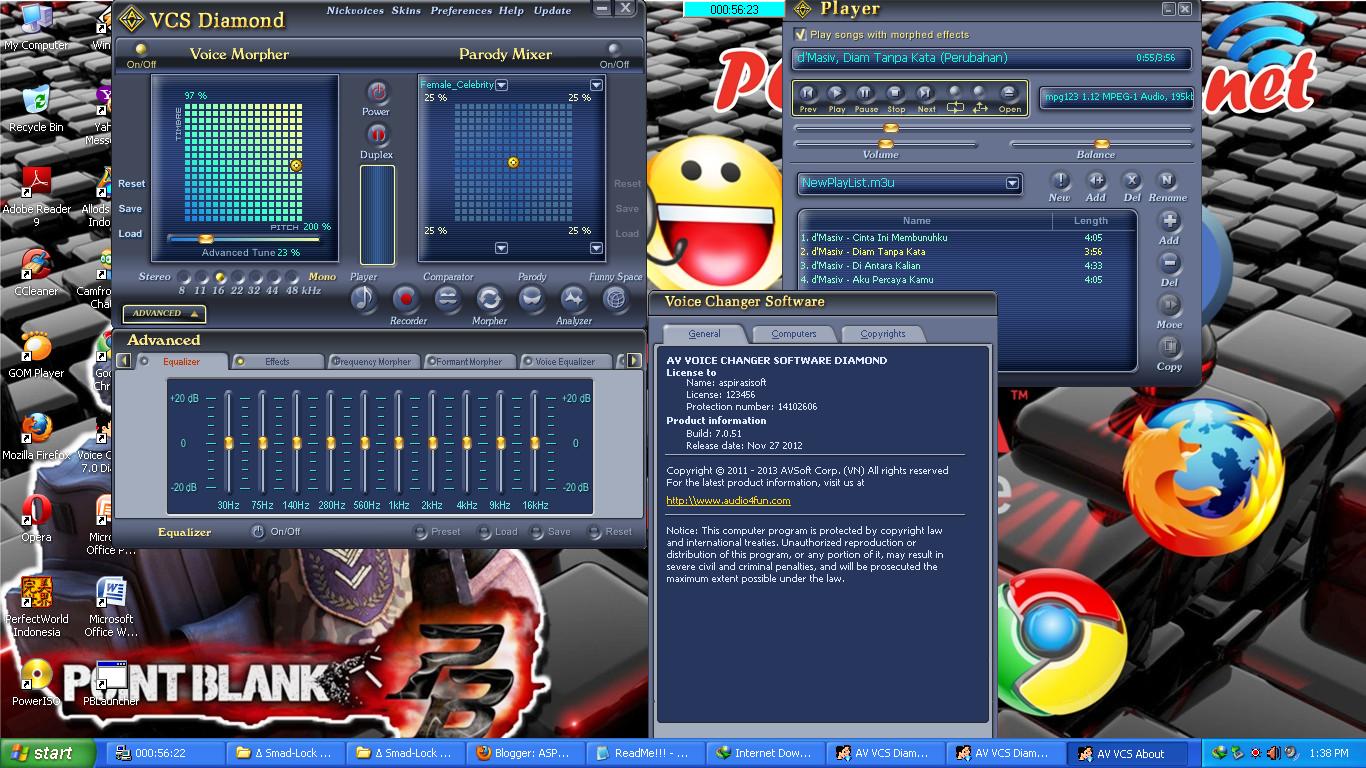
Task: Open the Preferences menu
Action: (461, 11)
